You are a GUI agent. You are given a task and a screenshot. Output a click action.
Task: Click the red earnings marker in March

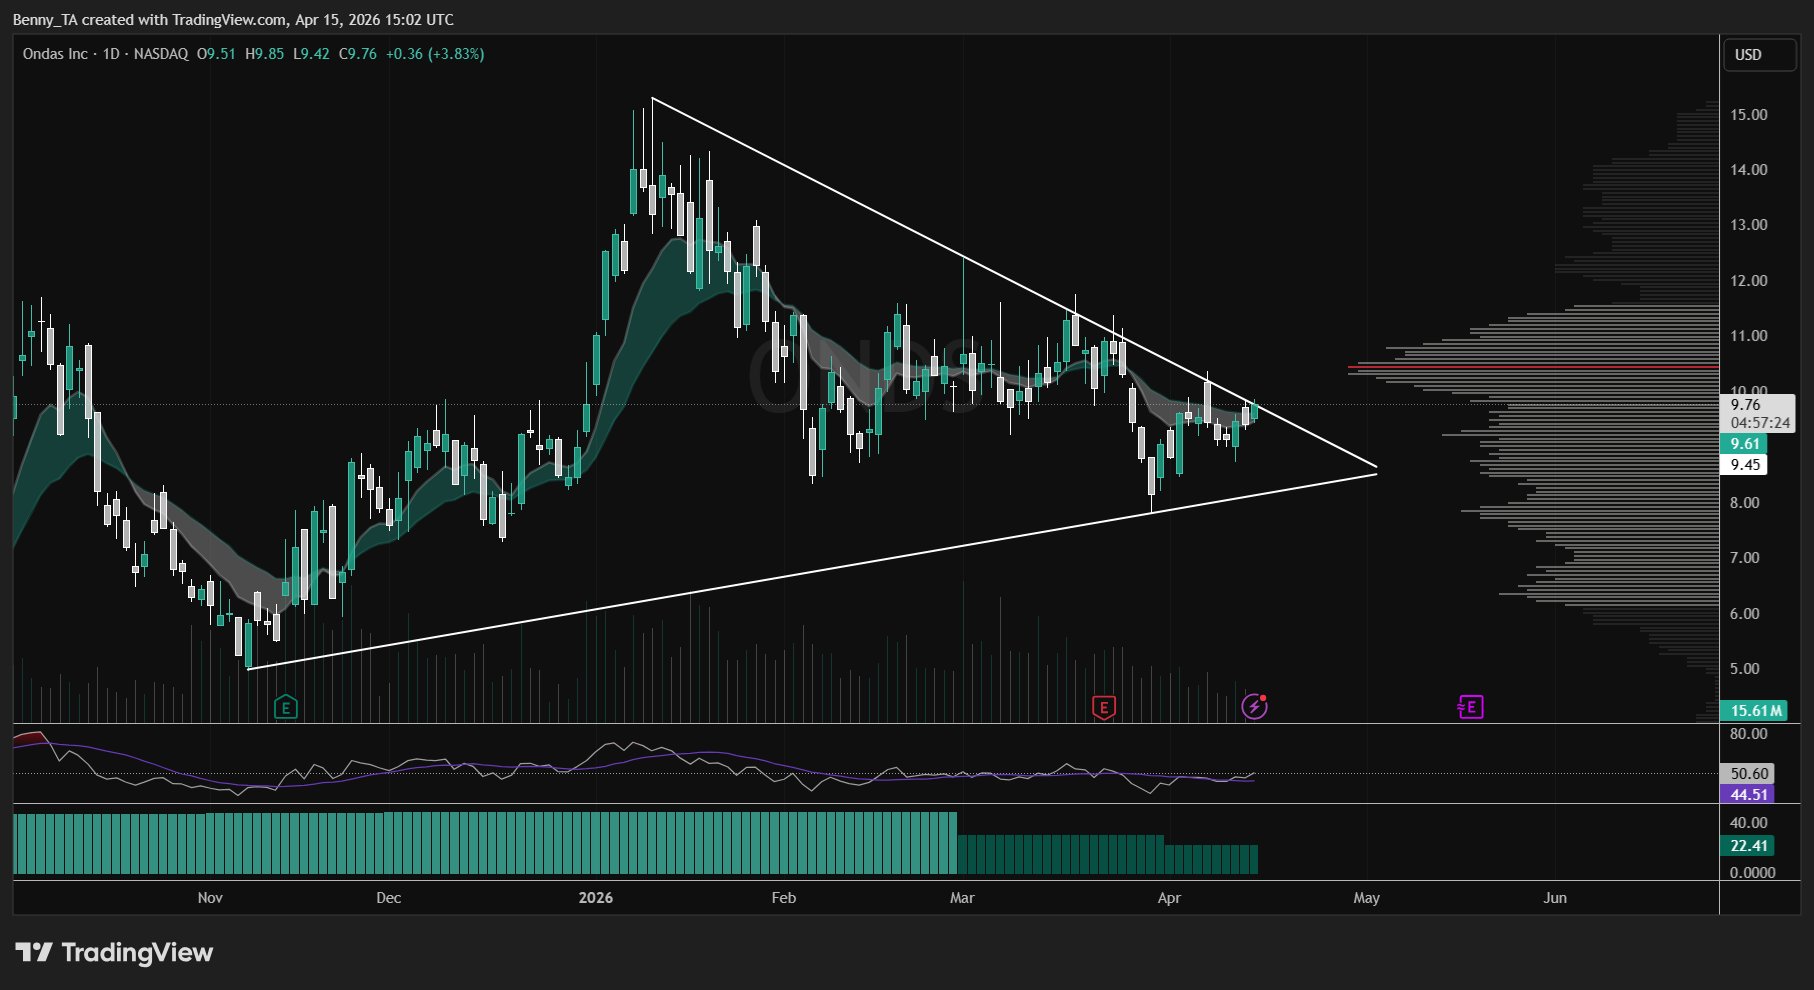1103,708
